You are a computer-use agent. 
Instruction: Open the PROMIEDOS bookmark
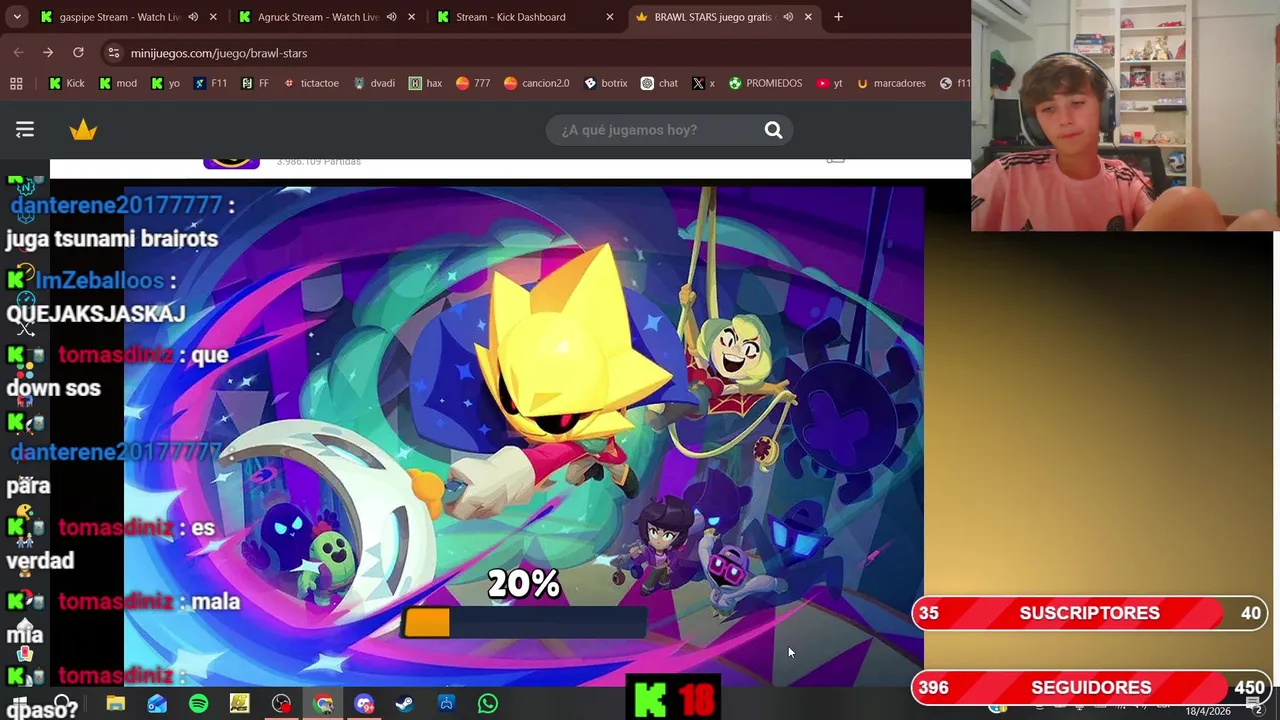[x=765, y=83]
